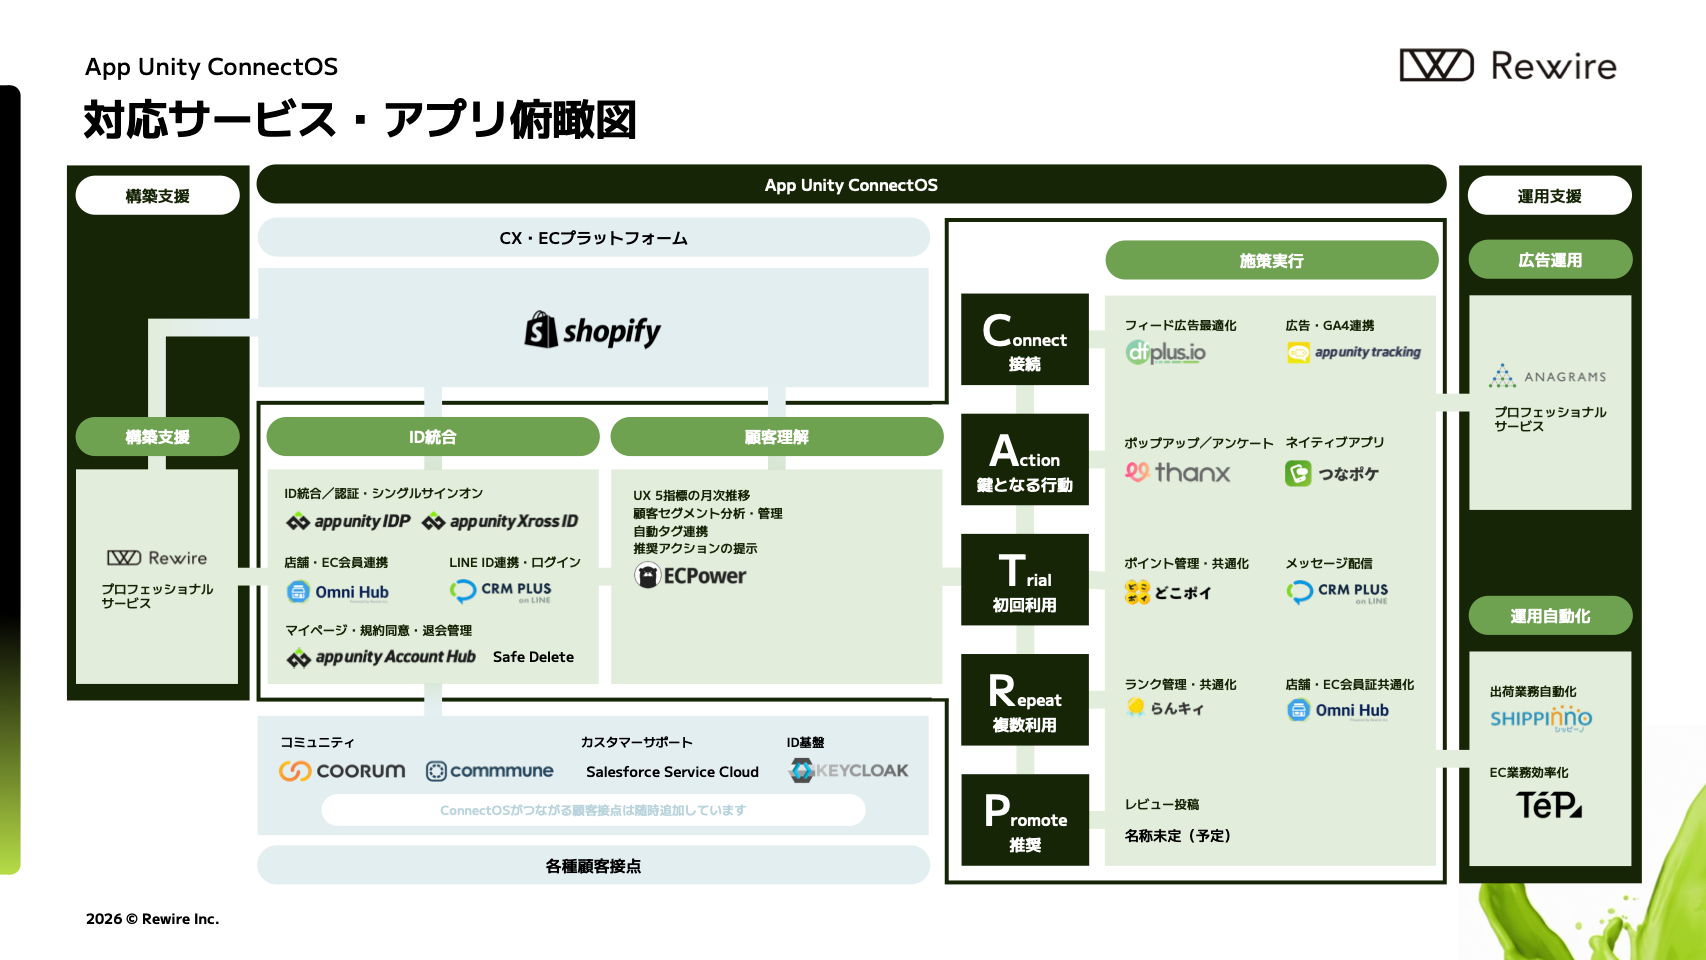Viewport: 1706px width, 960px height.
Task: Click the らんキィ logo
Action: coord(1165,708)
